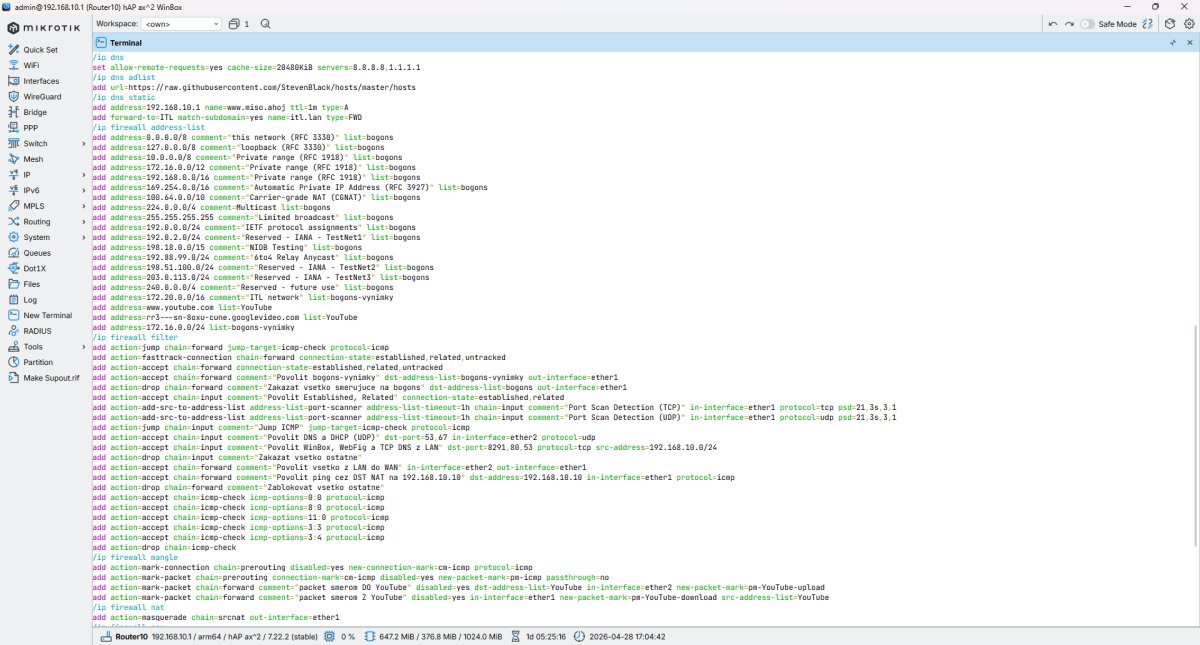Click the search magnifier icon
Screen dimensions: 1200x645
click(265, 23)
